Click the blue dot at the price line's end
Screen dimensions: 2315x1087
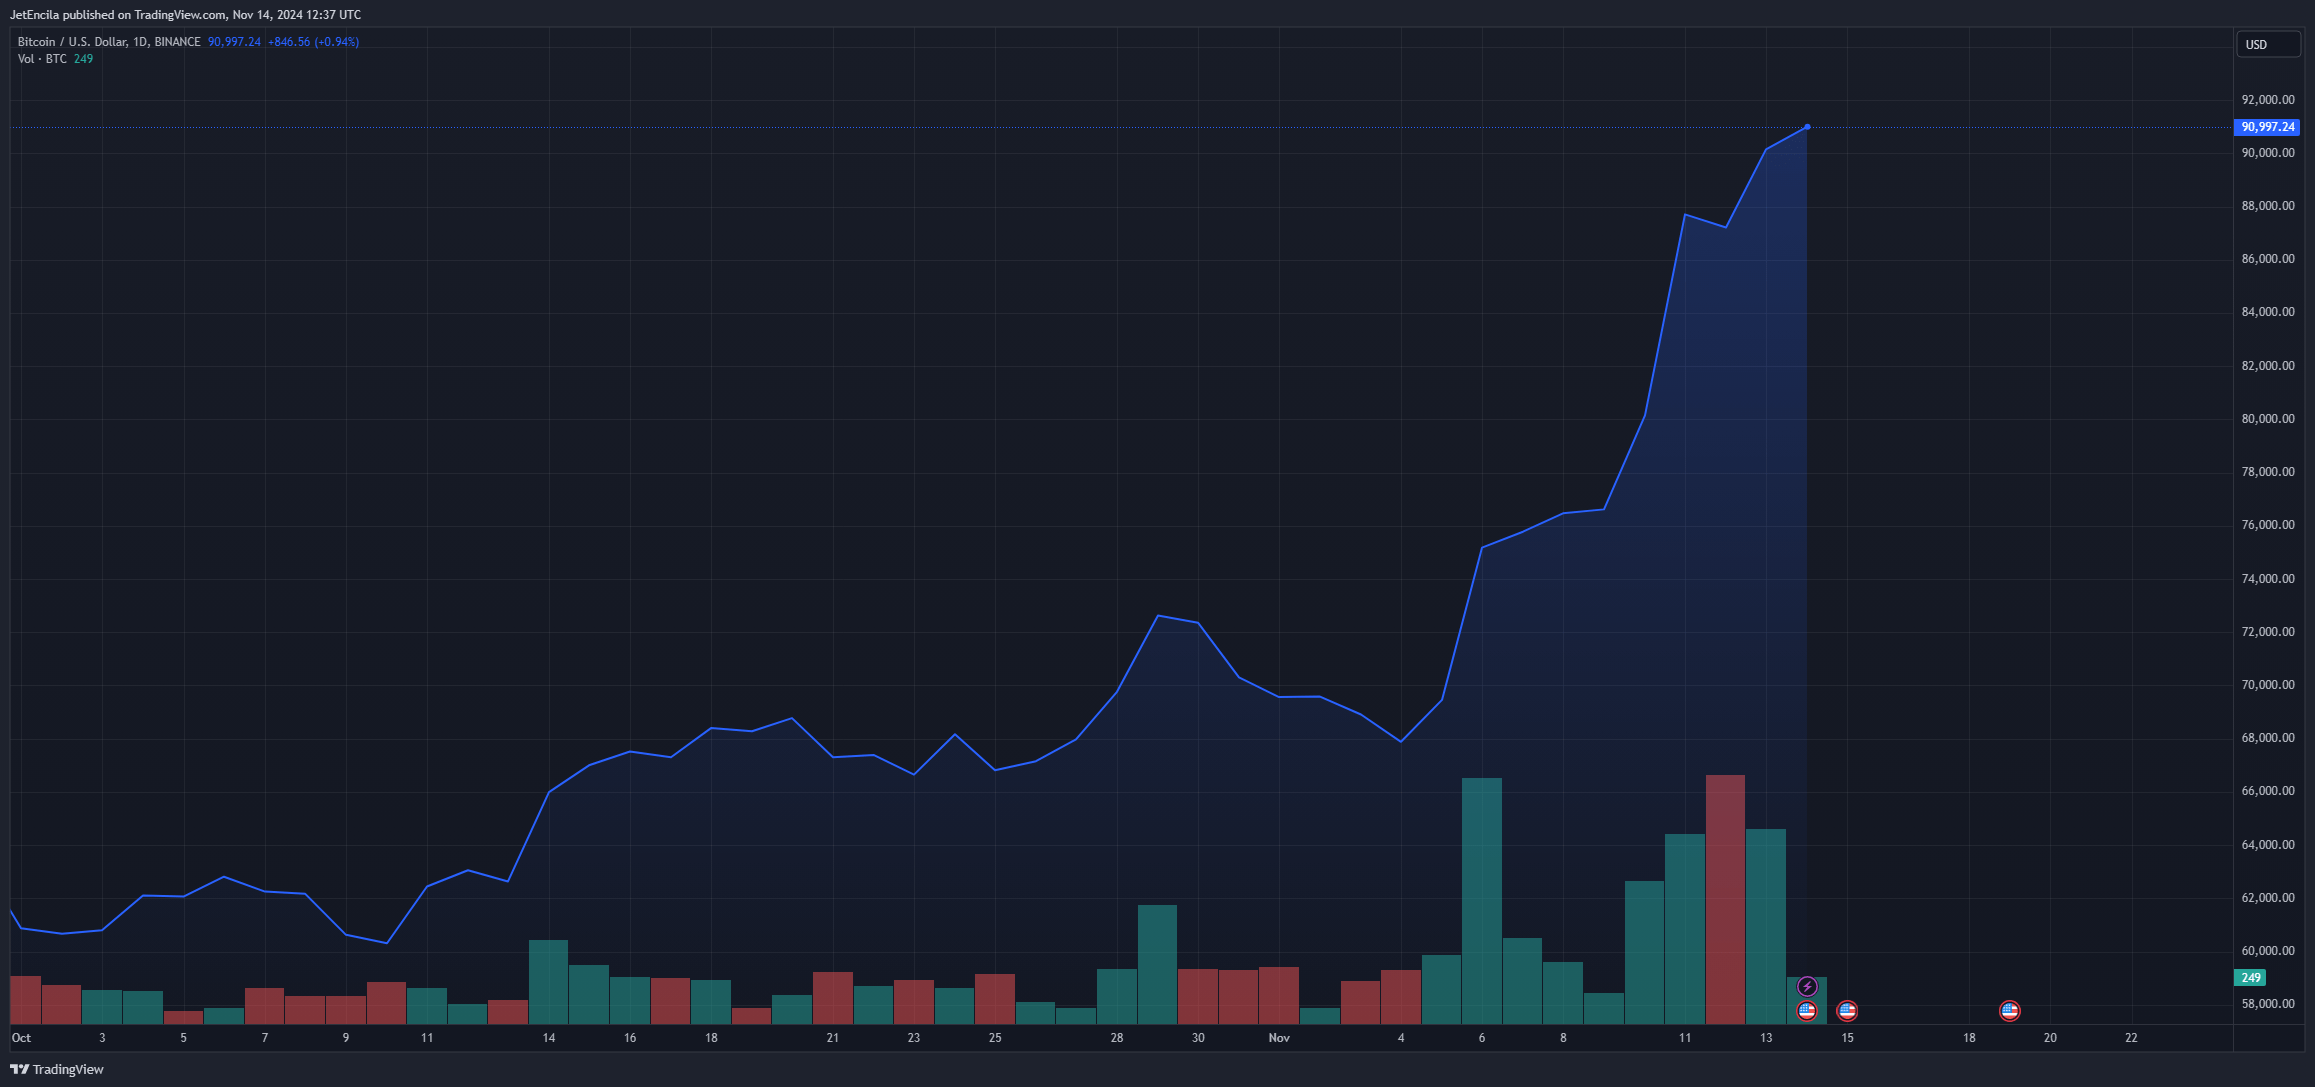tap(1807, 127)
